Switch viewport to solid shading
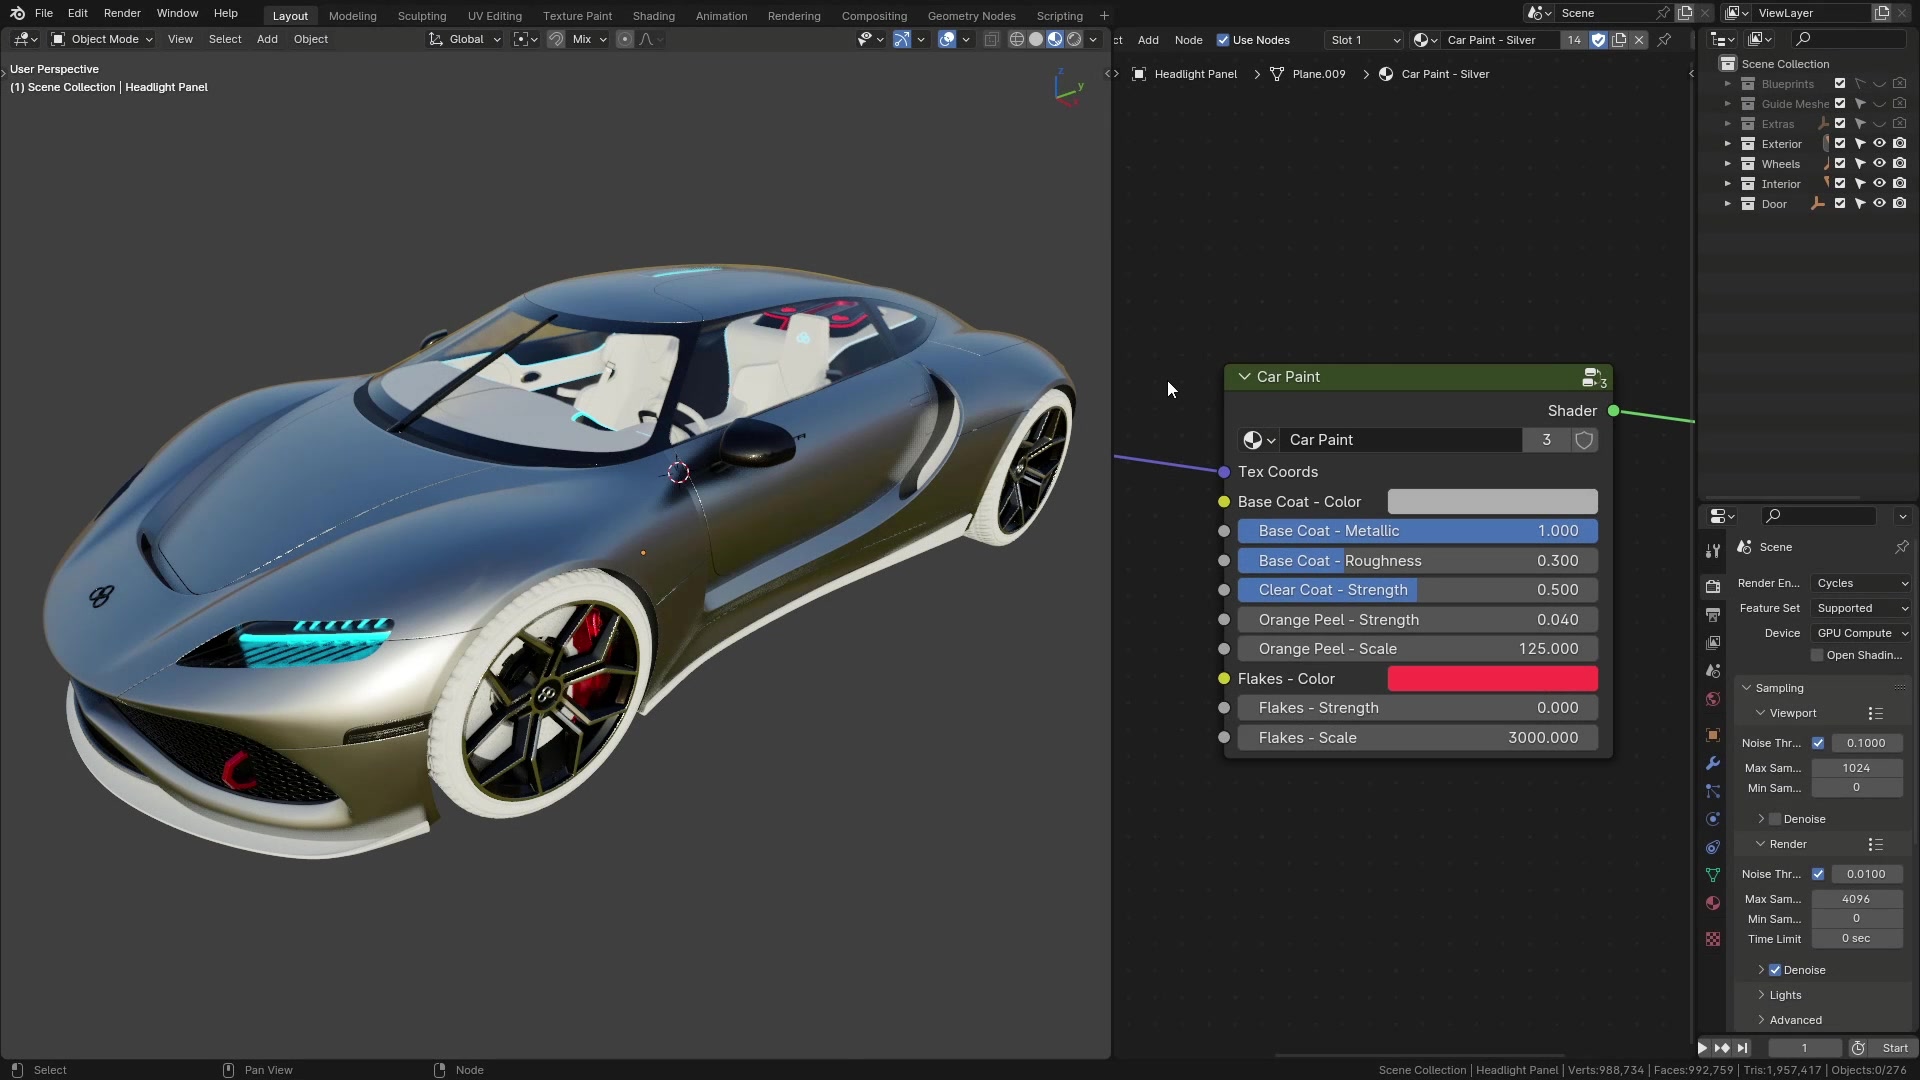 (1036, 39)
